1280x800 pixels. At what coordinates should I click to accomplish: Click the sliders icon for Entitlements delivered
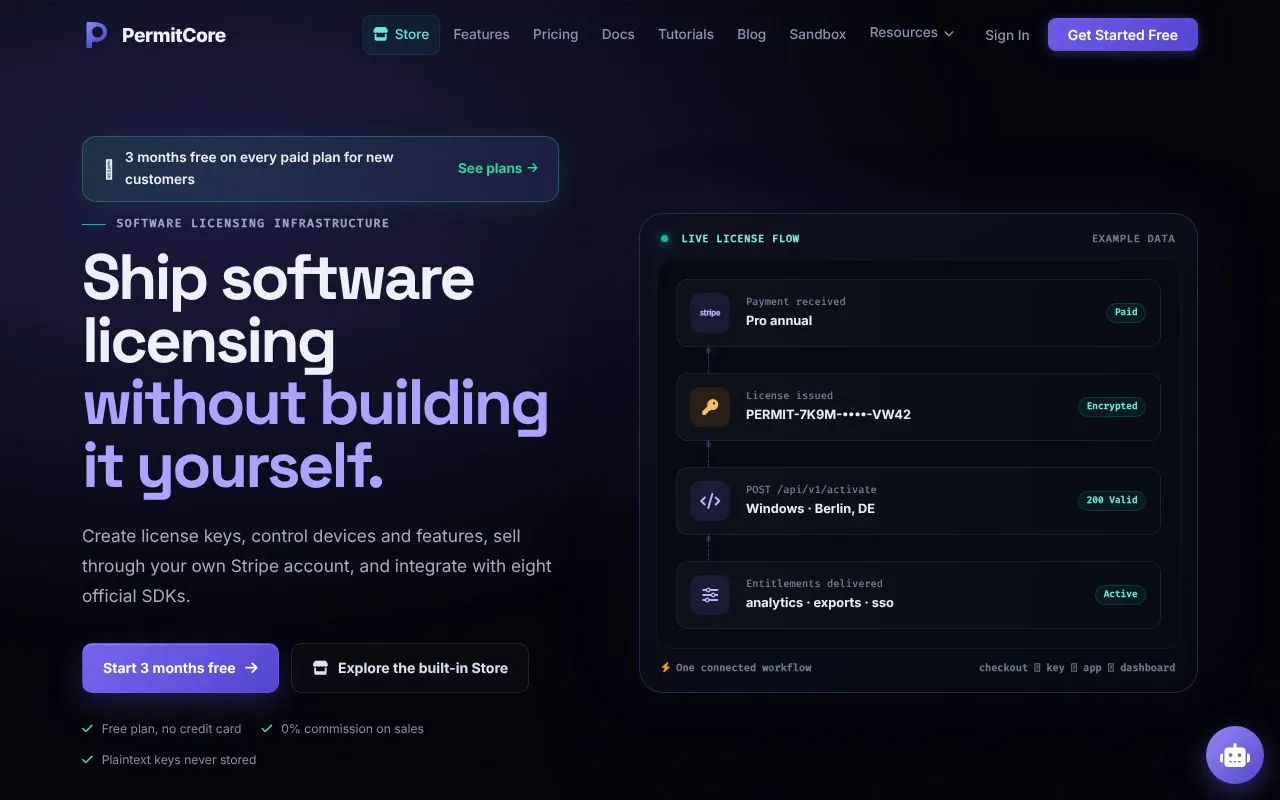(x=710, y=595)
